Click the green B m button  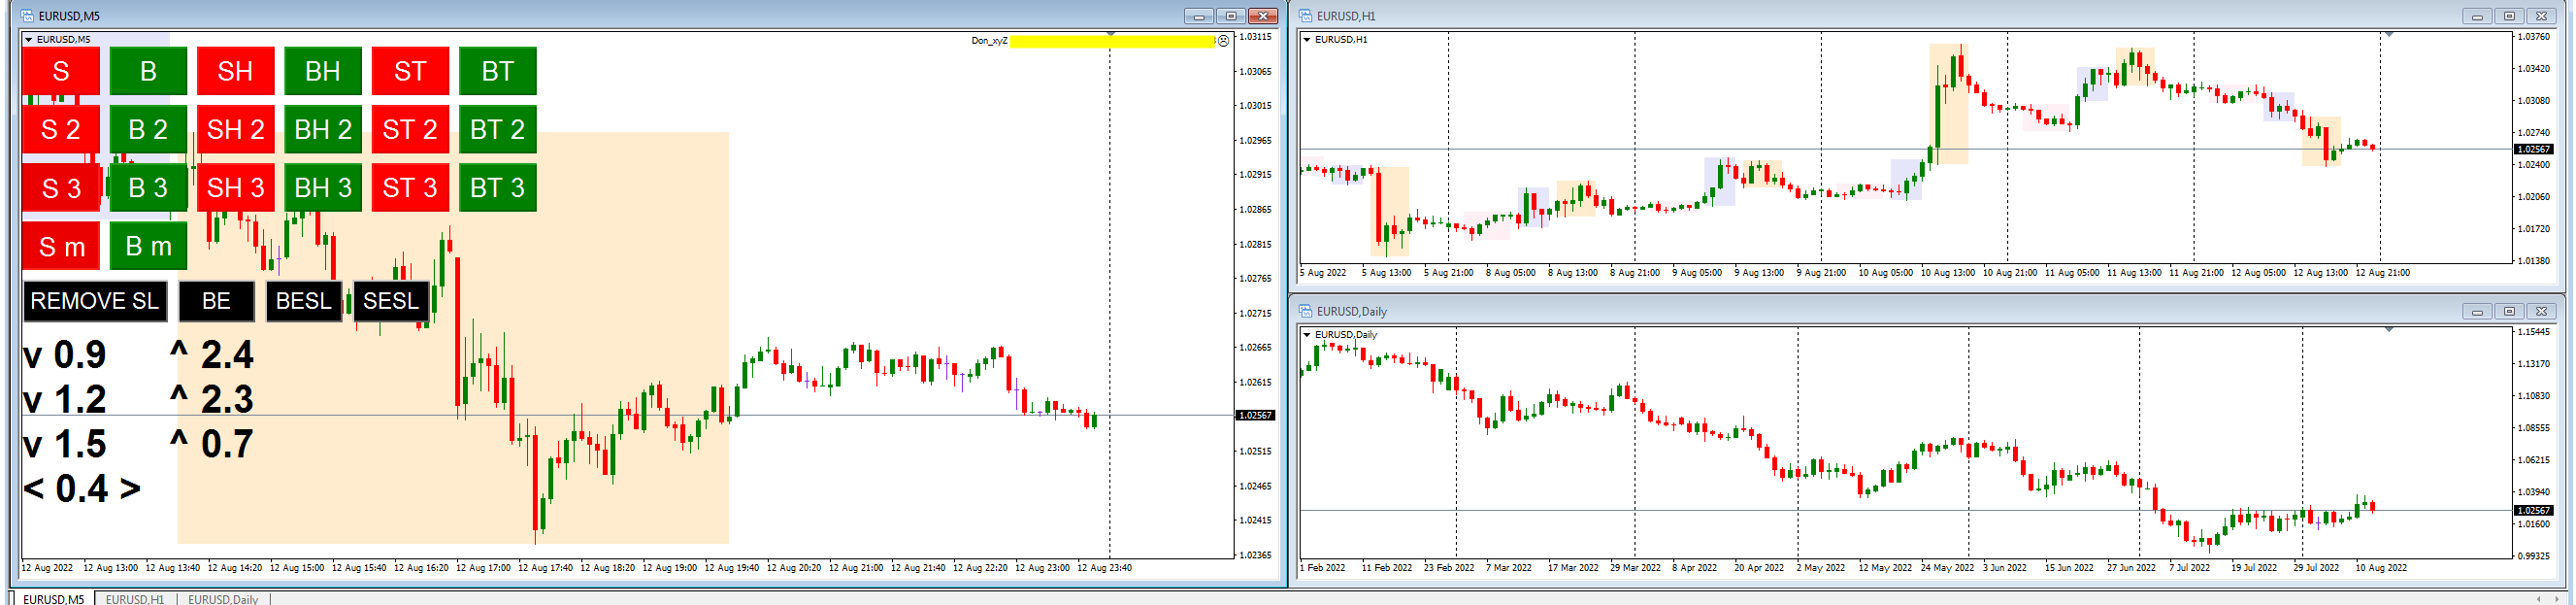click(x=148, y=246)
